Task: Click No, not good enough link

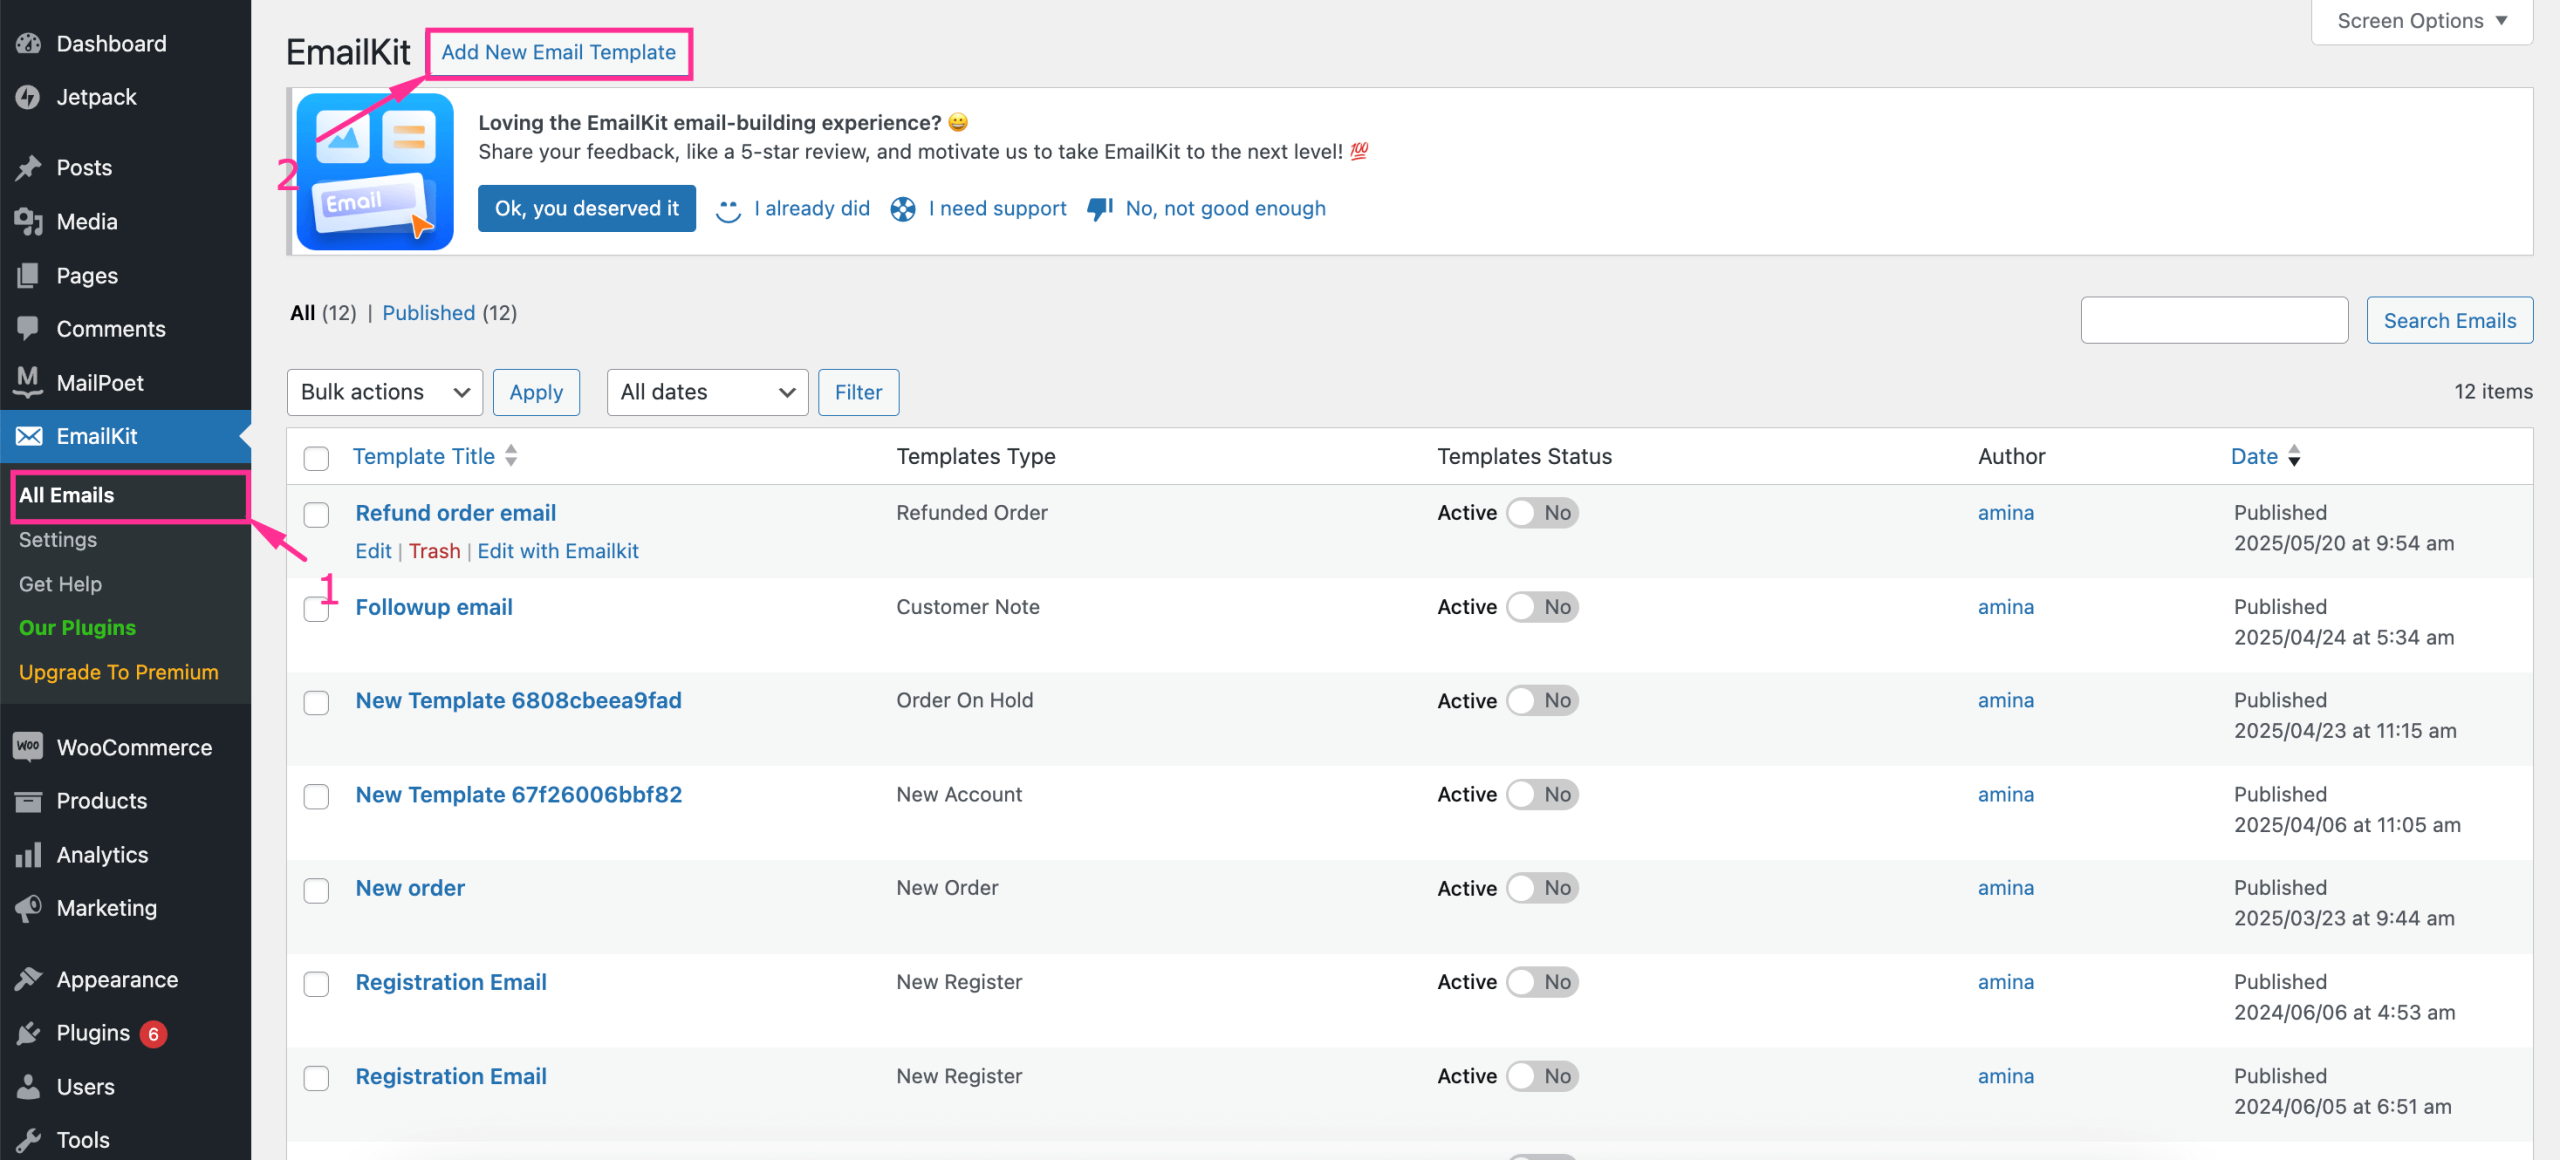Action: point(1226,208)
